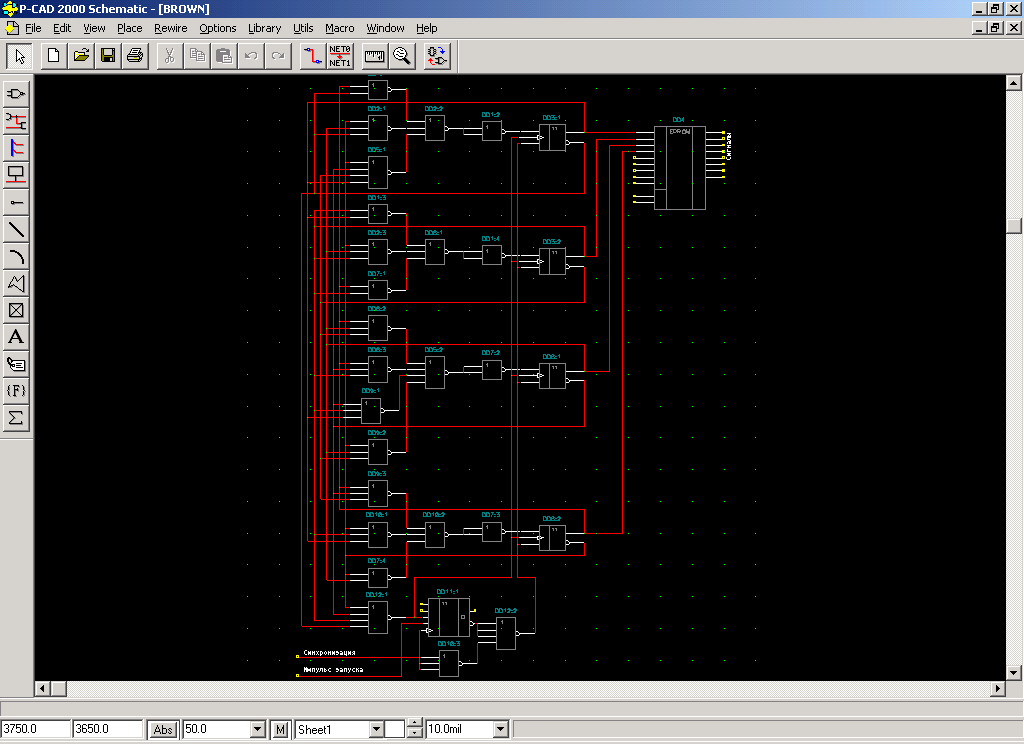Click the horizontal scrollbar right arrow

coord(997,689)
